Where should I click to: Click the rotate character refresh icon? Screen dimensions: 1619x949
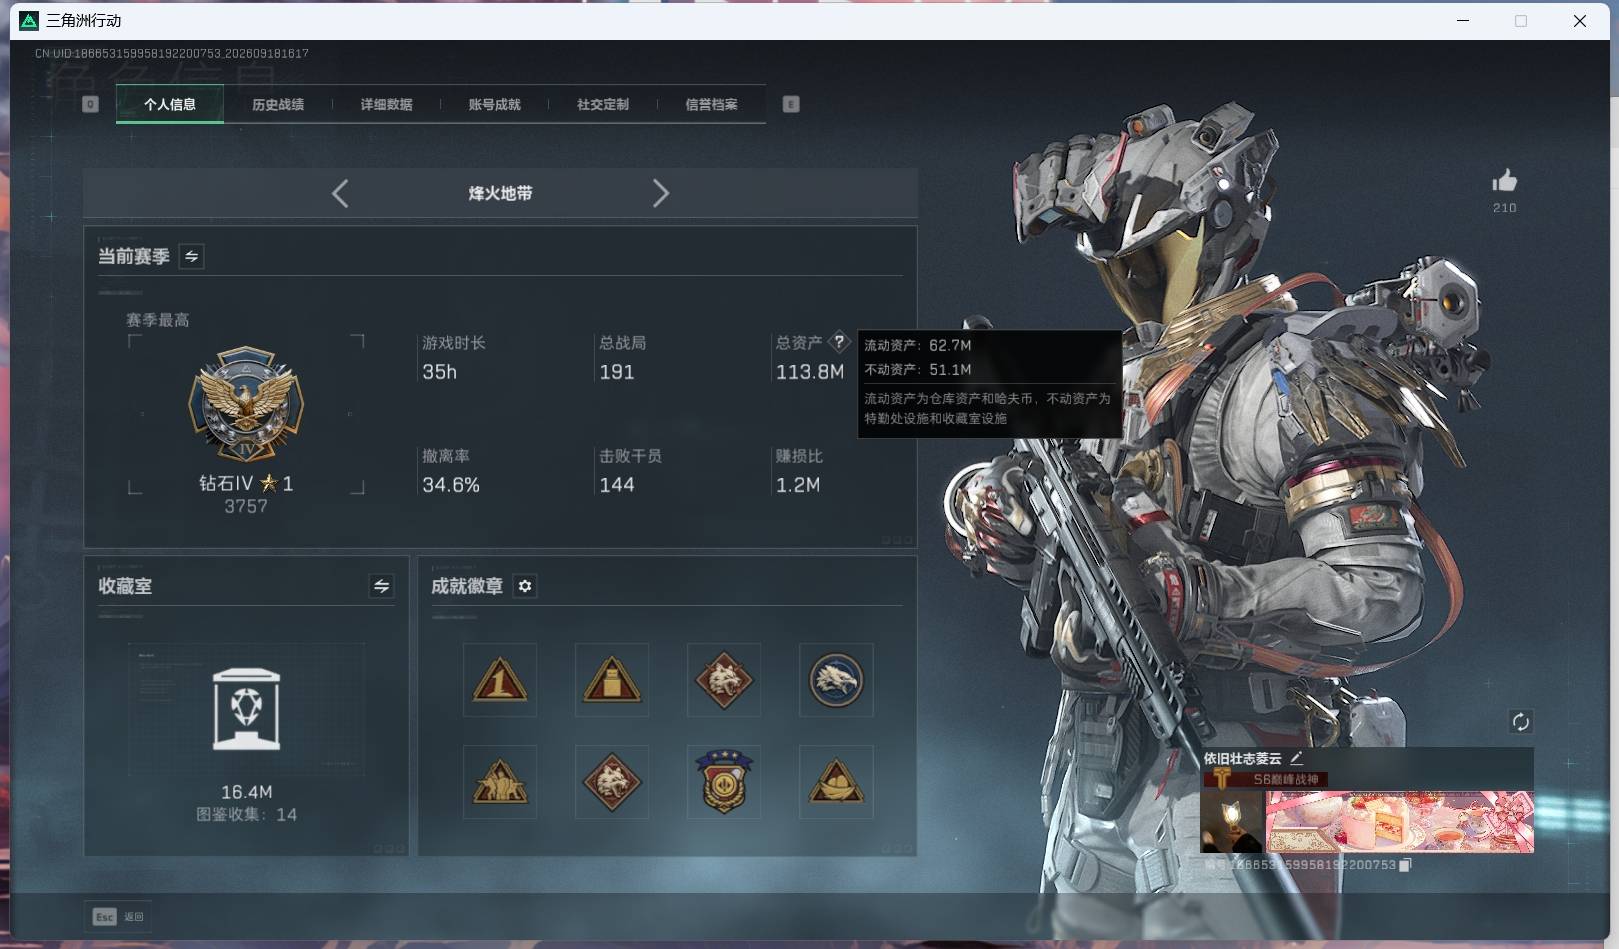(x=1520, y=722)
